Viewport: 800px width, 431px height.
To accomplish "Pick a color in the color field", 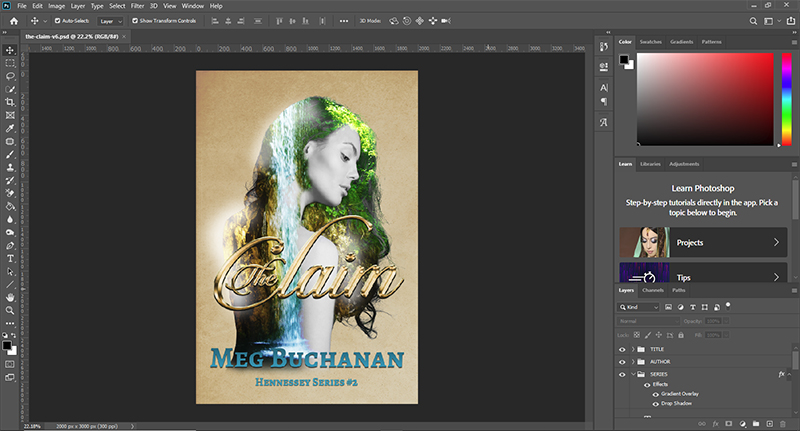I will (x=705, y=100).
